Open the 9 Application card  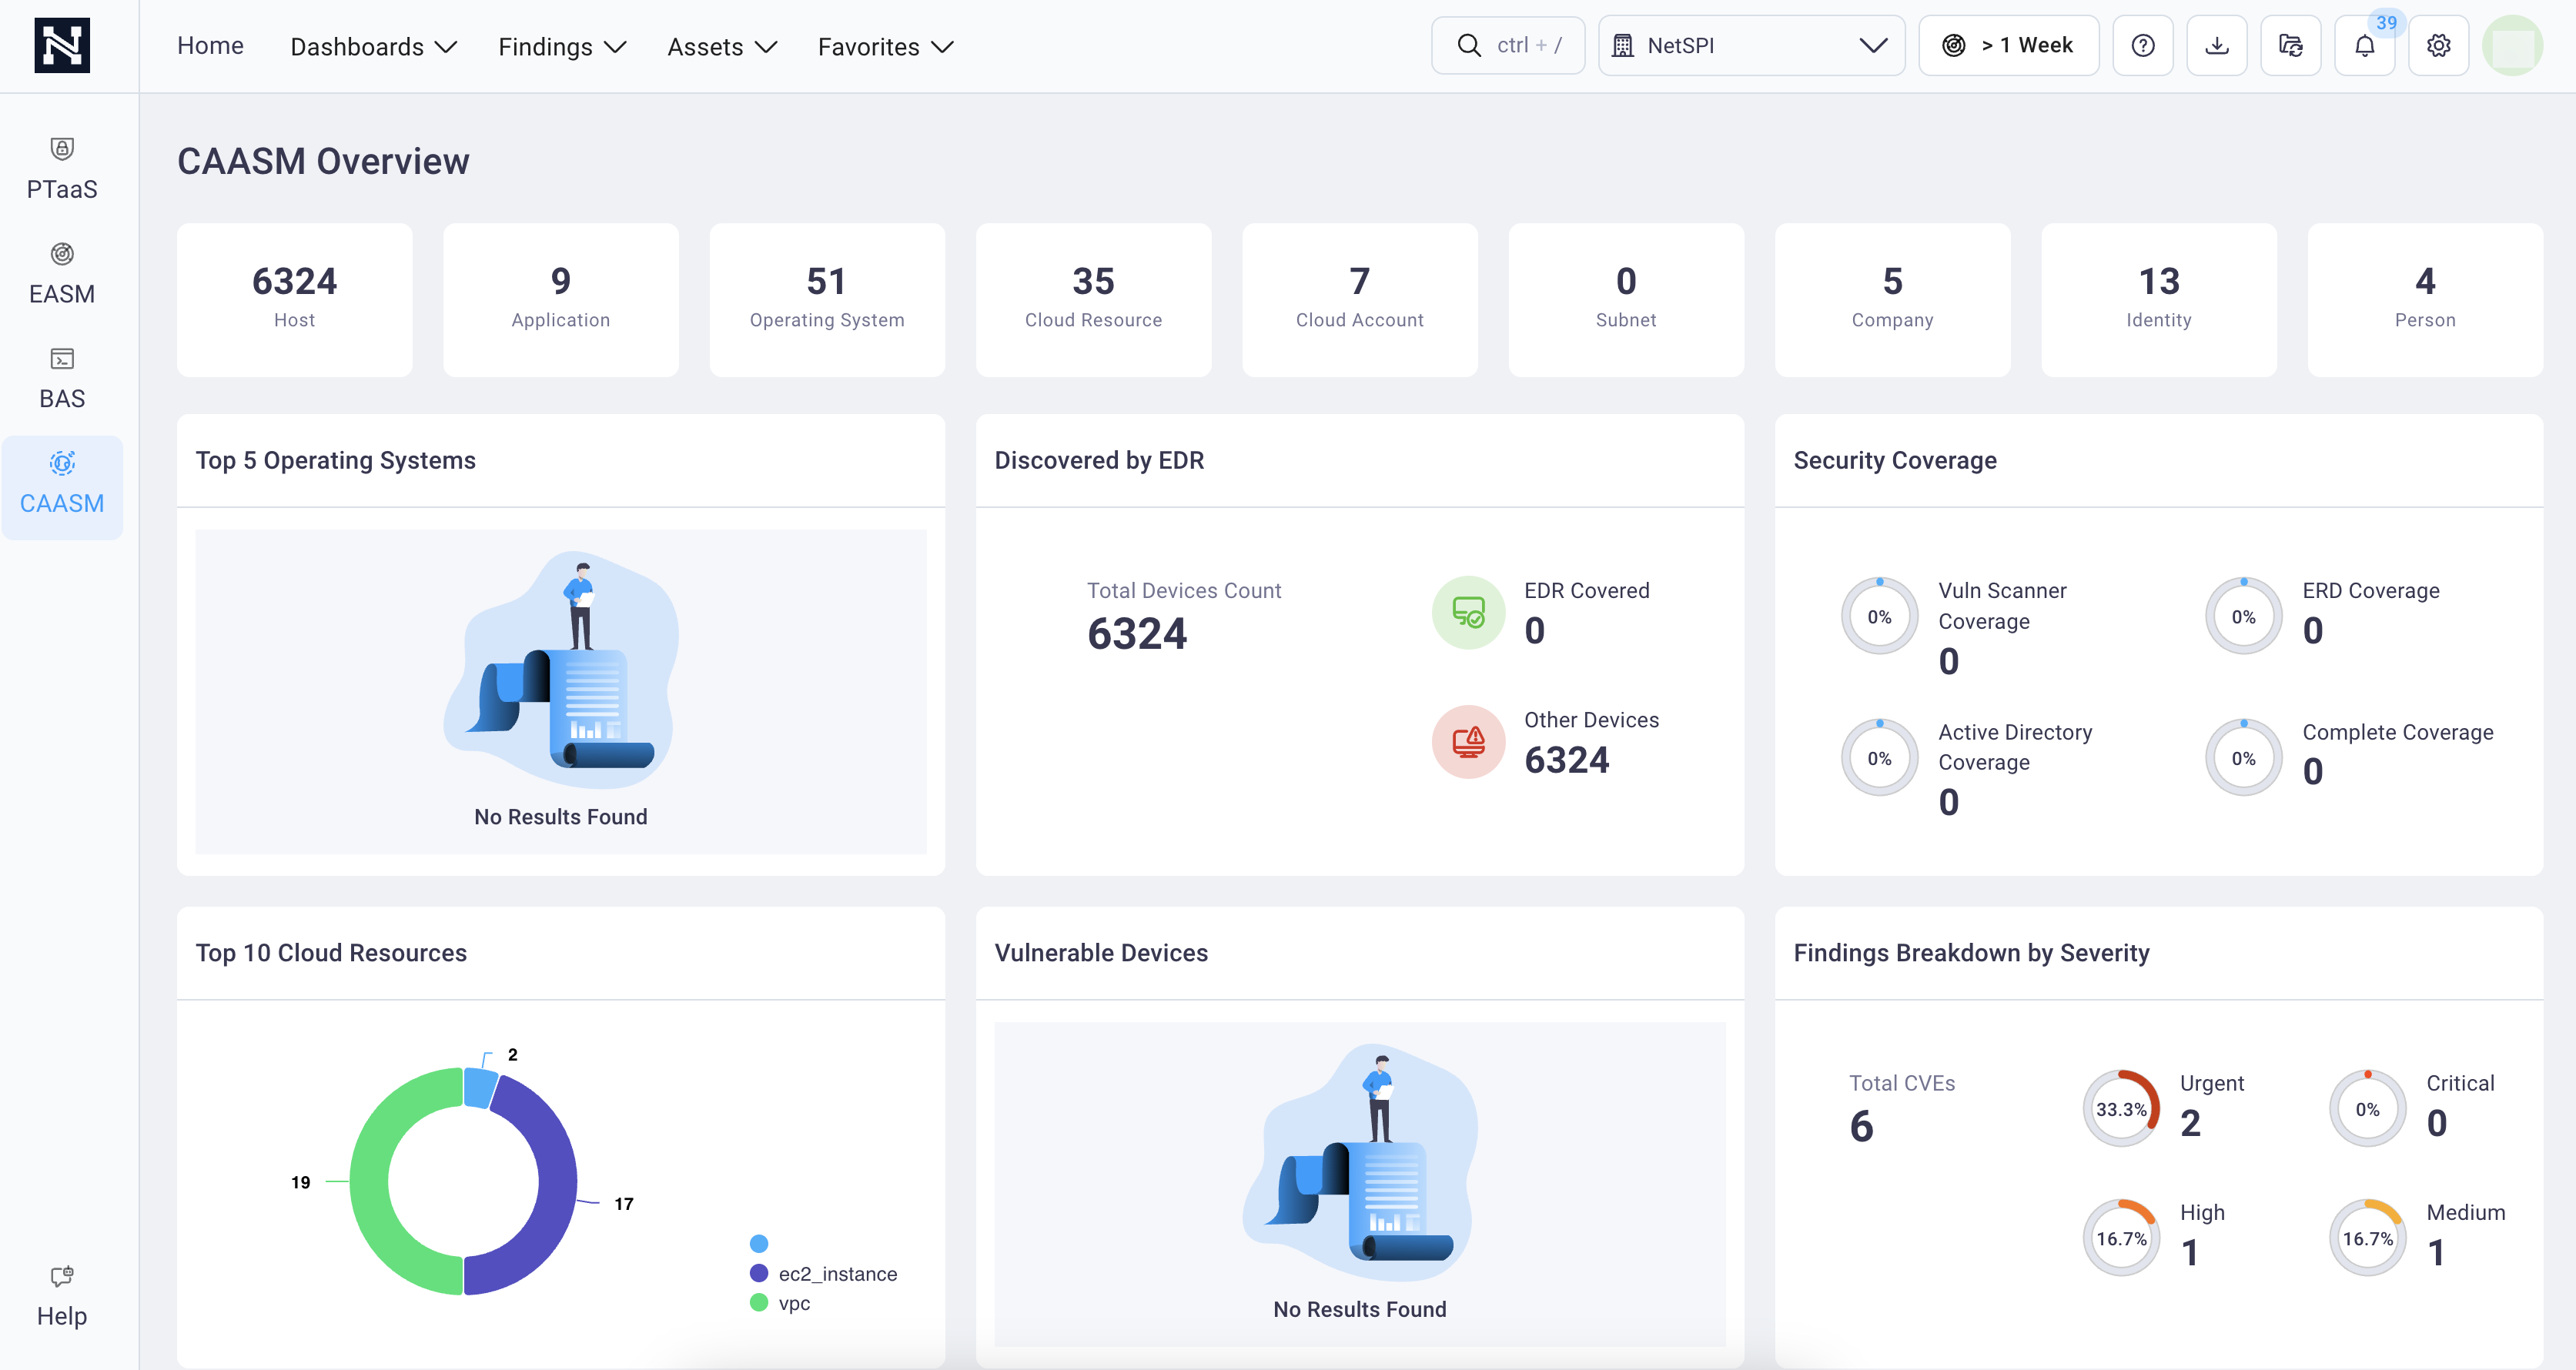tap(560, 300)
